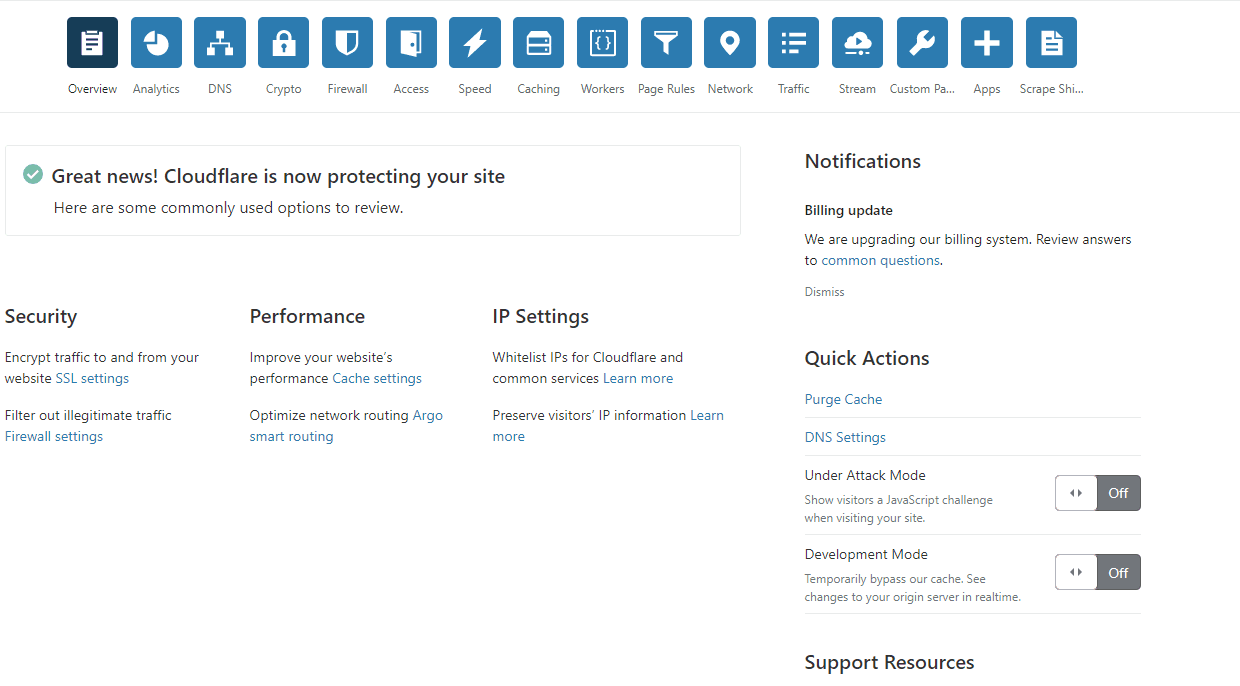This screenshot has width=1240, height=686.
Task: Open Cache settings link
Action: click(x=377, y=379)
